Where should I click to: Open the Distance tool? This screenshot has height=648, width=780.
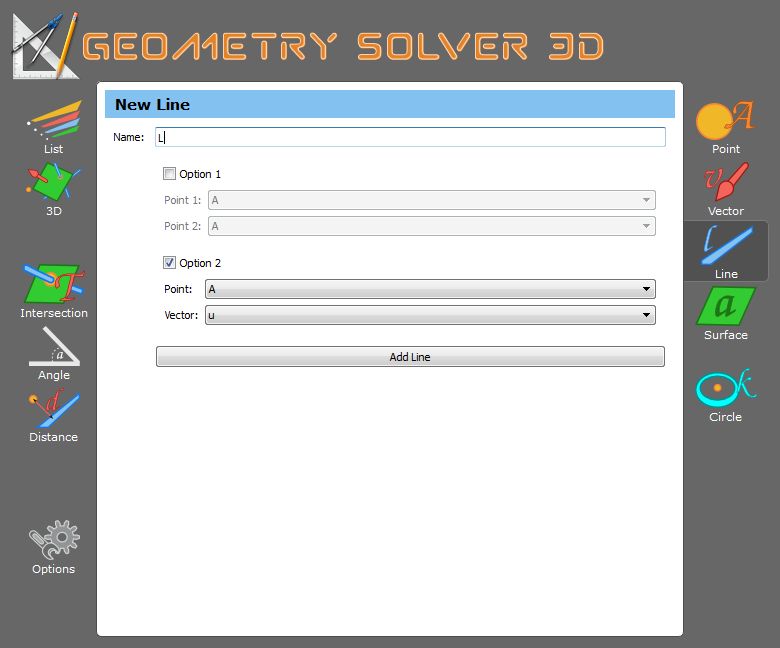coord(53,416)
